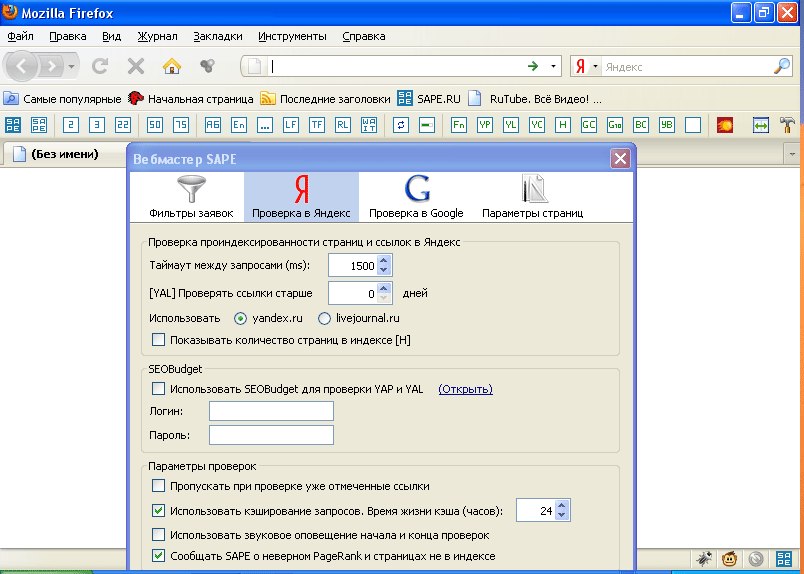Uncheck 'Использовать кэширование запросов' checkbox

tap(158, 511)
